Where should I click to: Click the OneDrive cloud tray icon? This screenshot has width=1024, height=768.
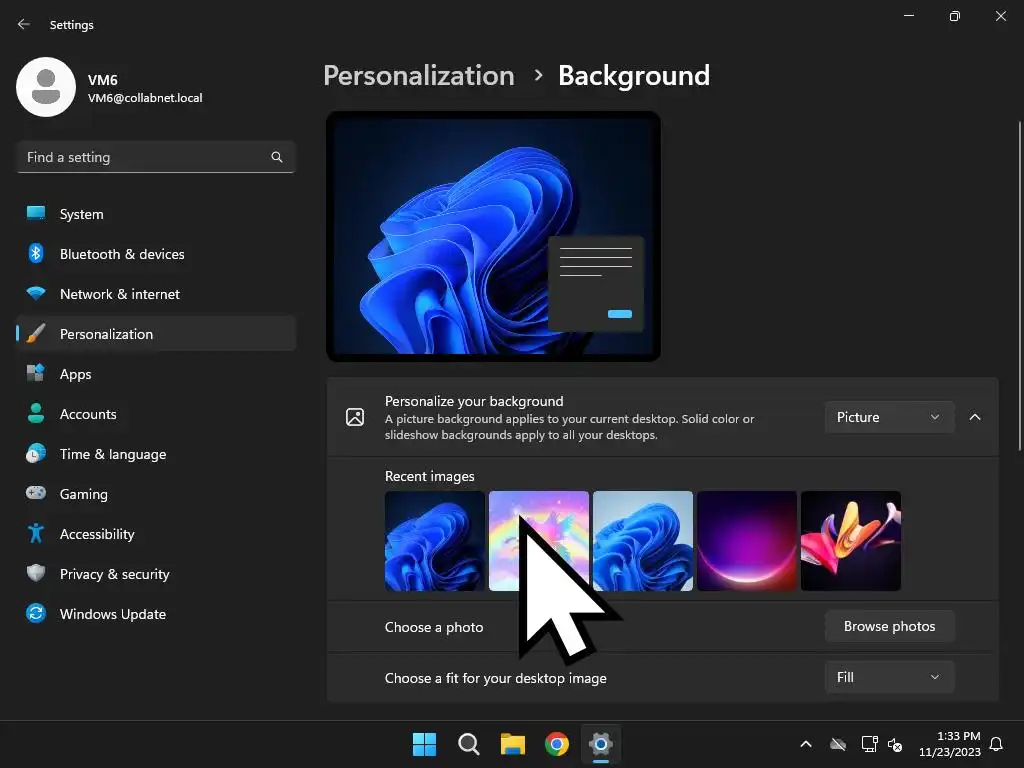tap(838, 744)
